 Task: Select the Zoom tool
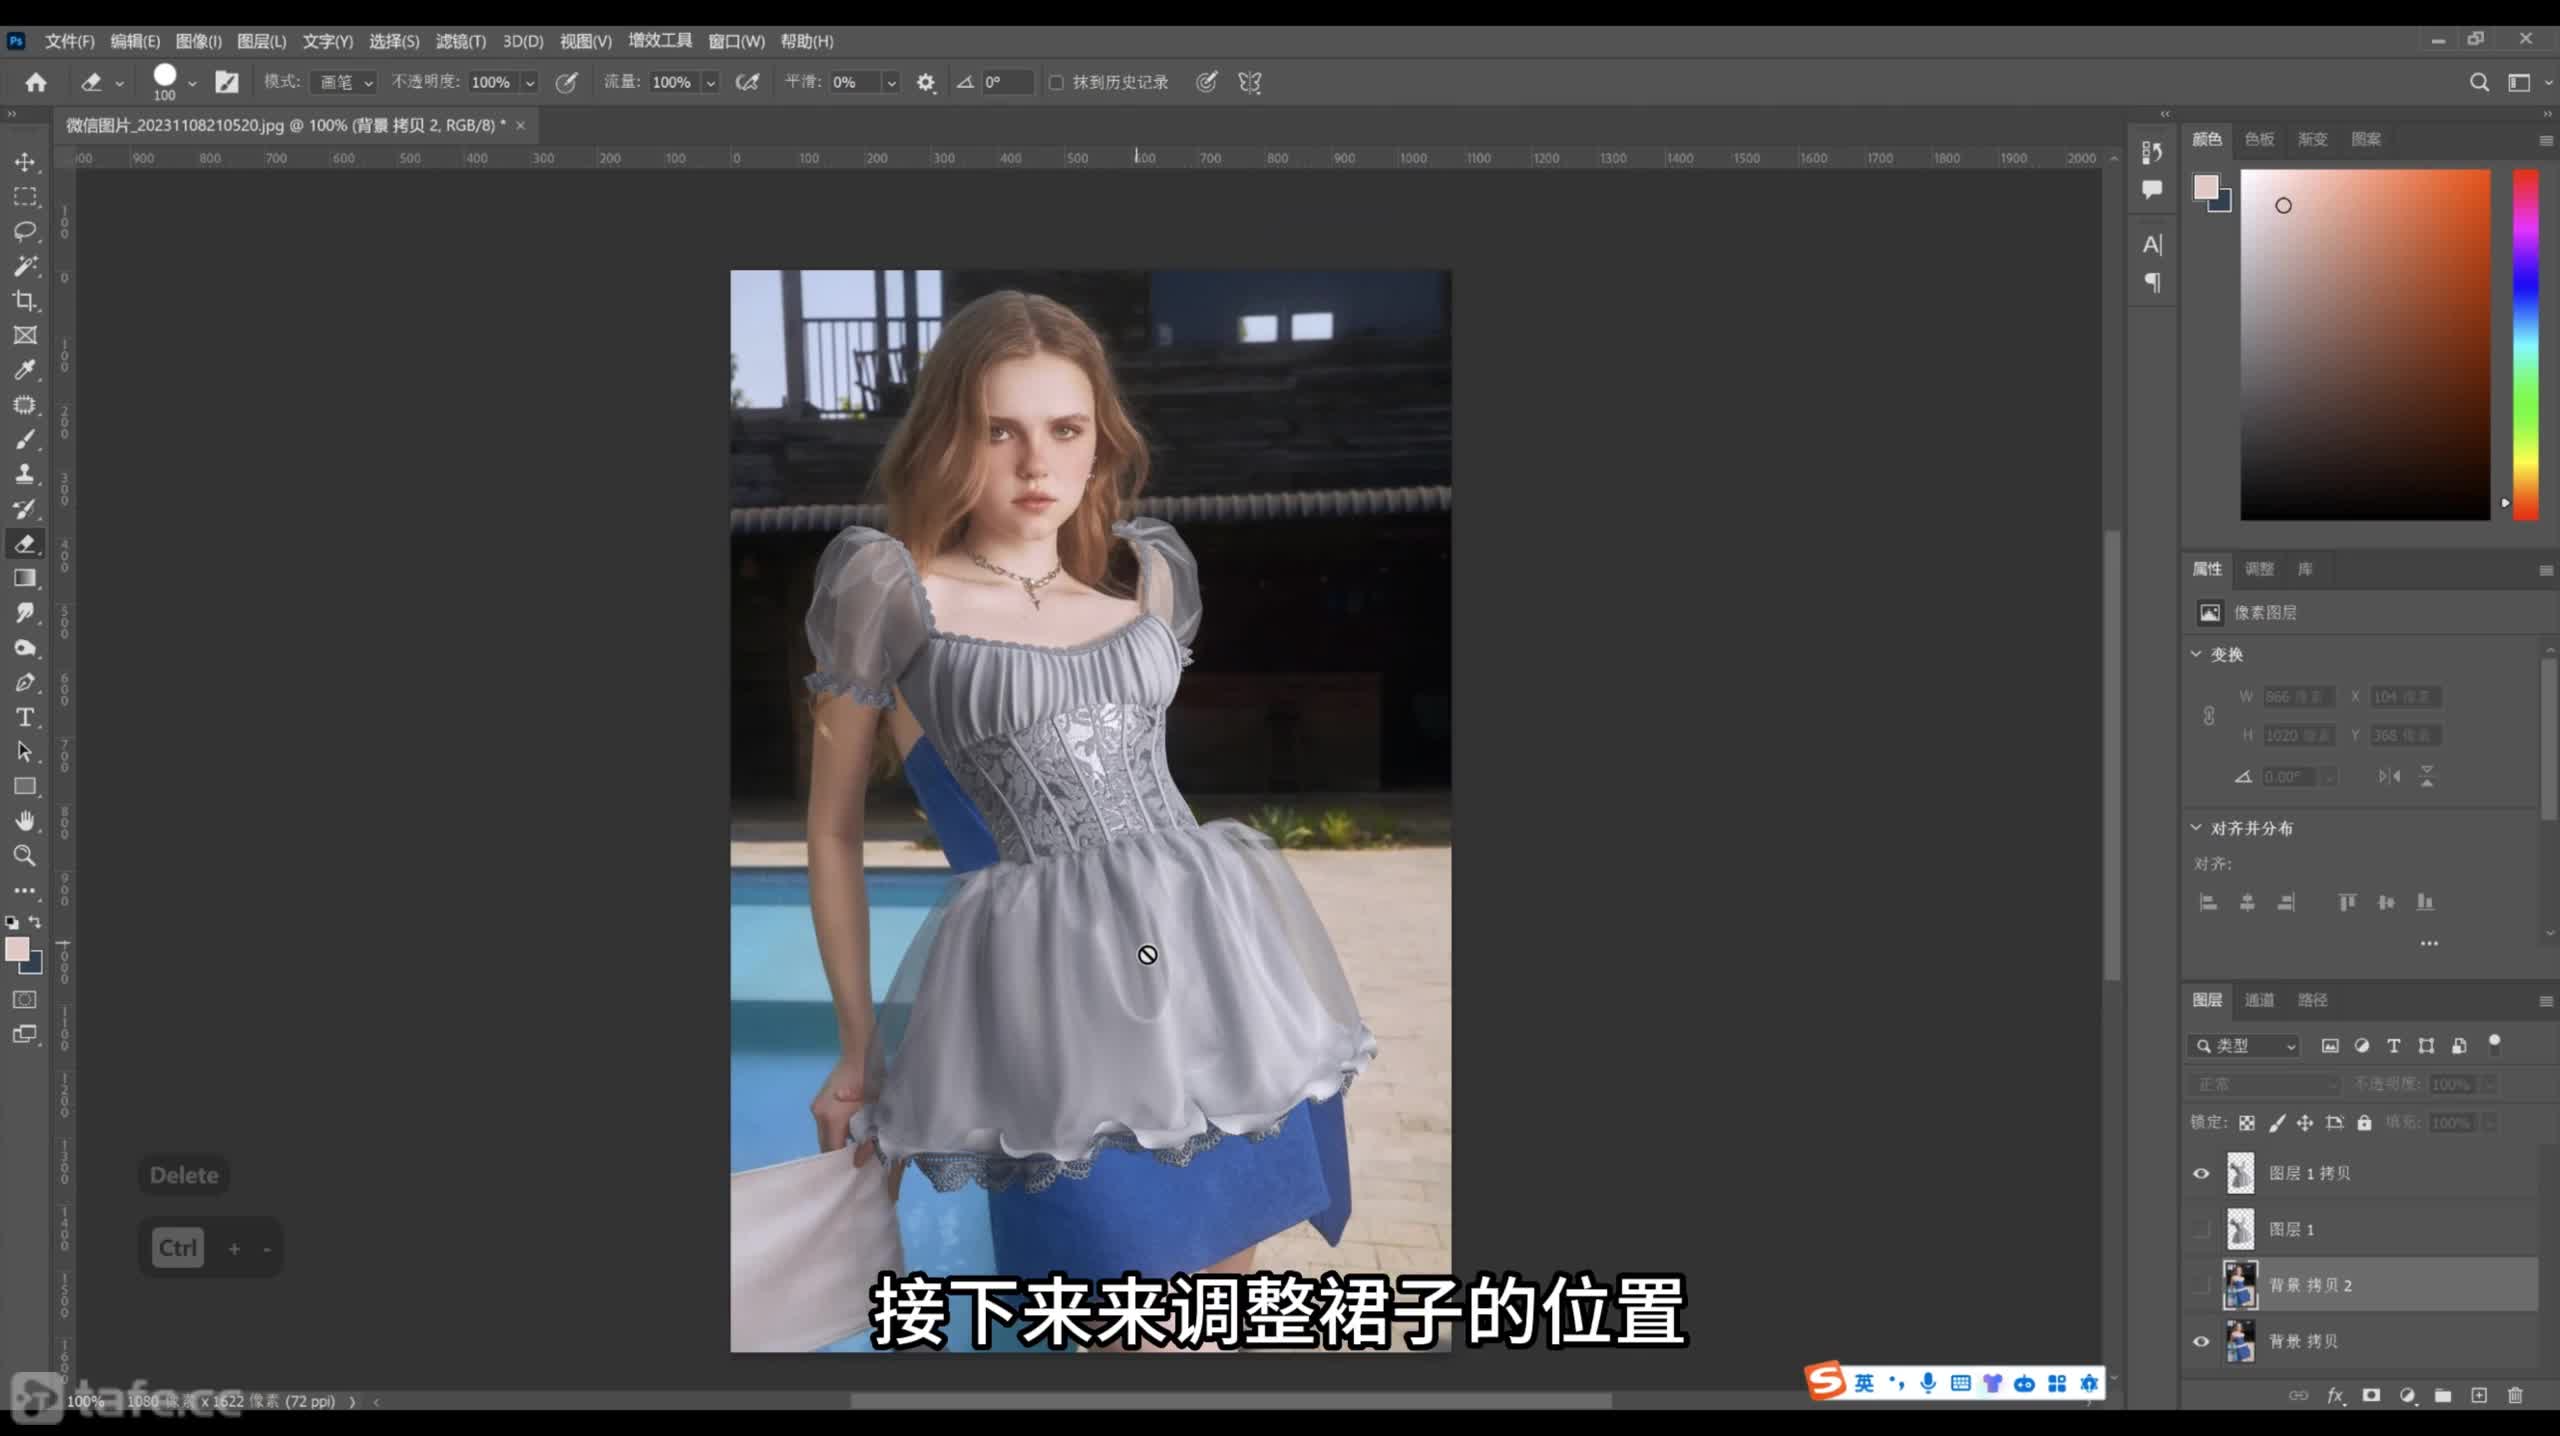tap(25, 855)
